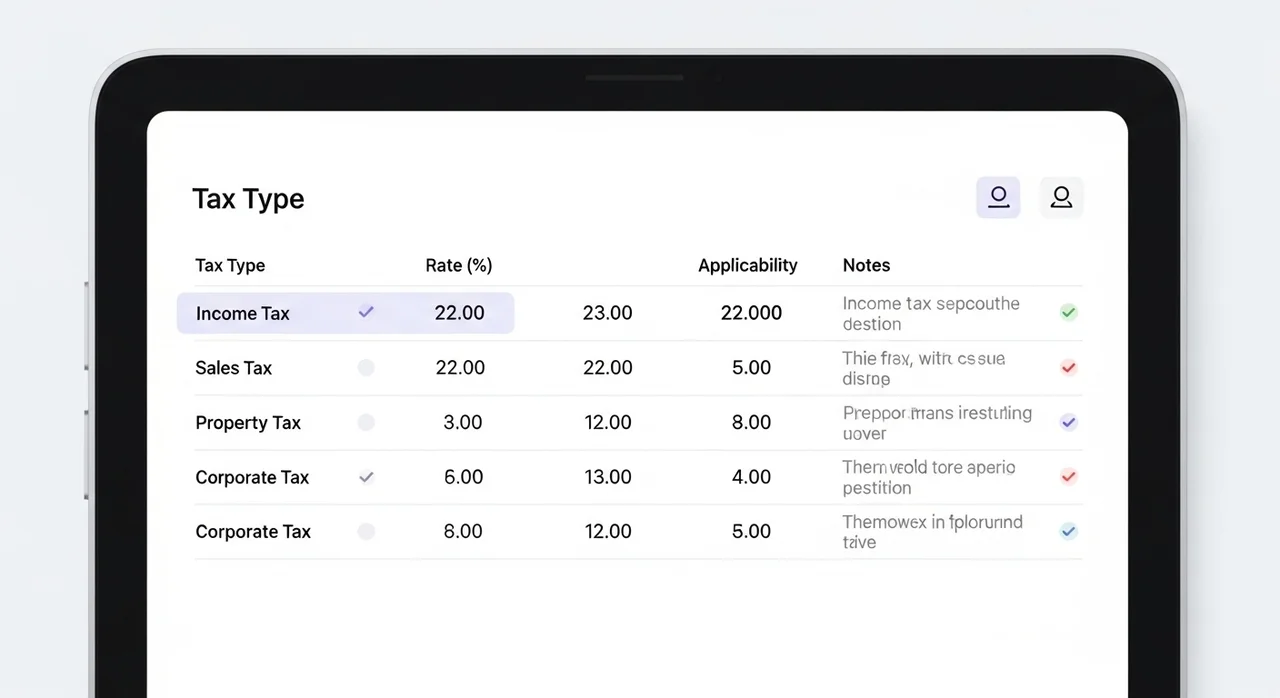Click the "3.00" rate for Property Tax
The height and width of the screenshot is (698, 1280).
click(463, 423)
